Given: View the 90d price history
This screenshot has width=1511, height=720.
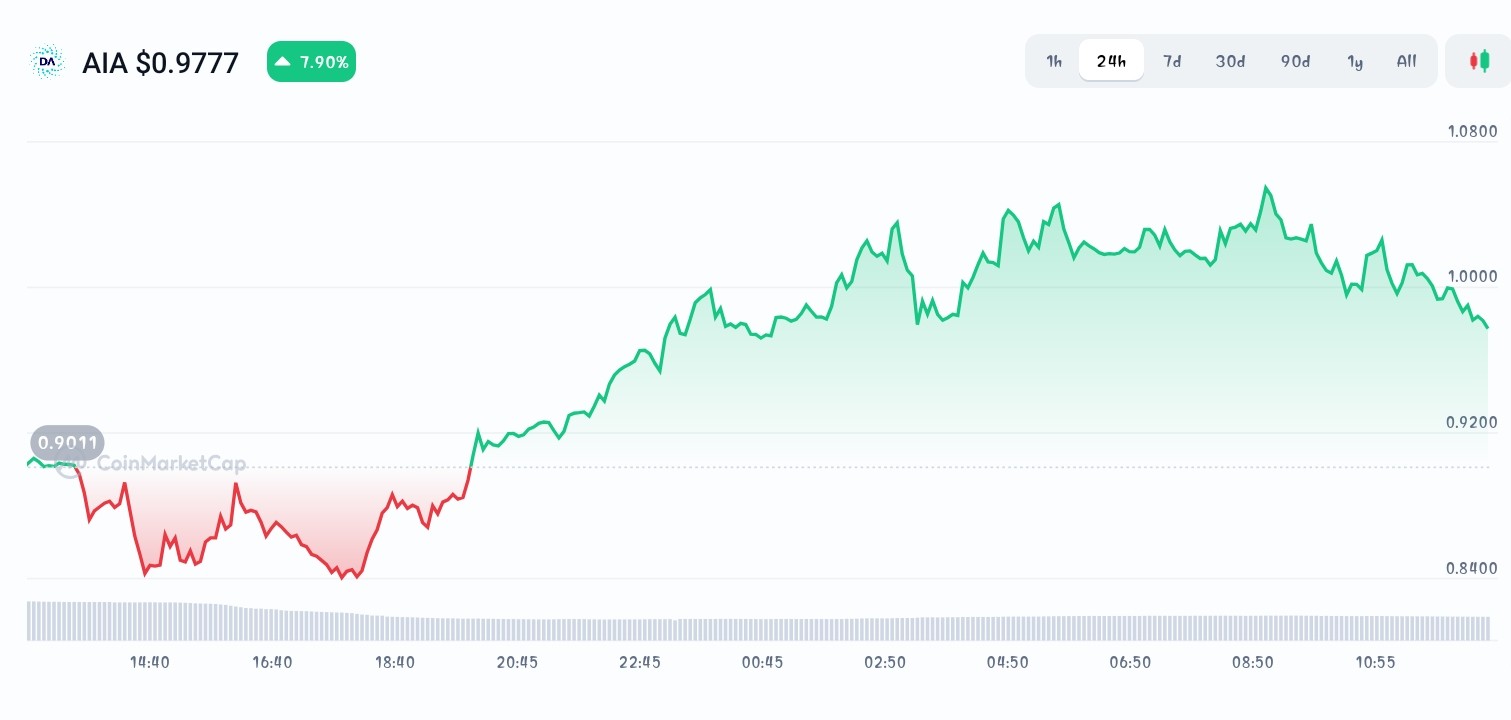Looking at the screenshot, I should [1294, 61].
